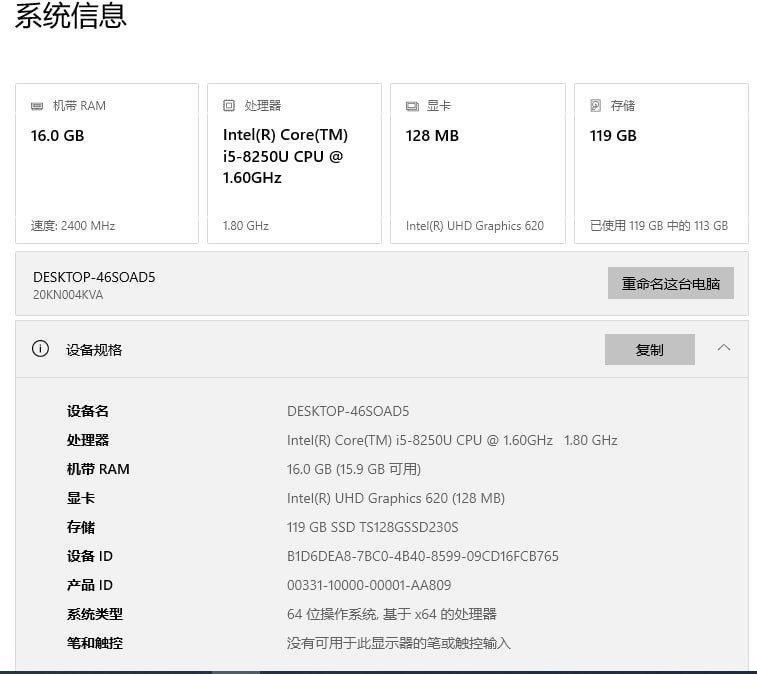Collapse the 设备规格 section chevron
The height and width of the screenshot is (674, 757).
click(724, 348)
